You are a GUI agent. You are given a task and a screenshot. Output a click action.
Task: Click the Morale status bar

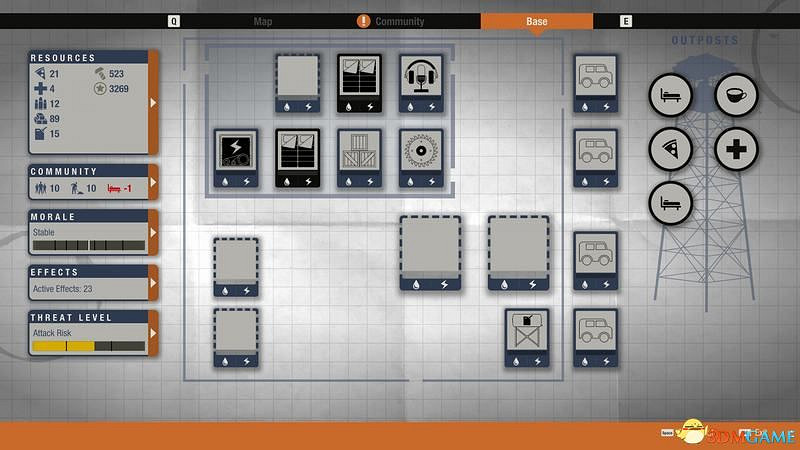pyautogui.click(x=88, y=245)
